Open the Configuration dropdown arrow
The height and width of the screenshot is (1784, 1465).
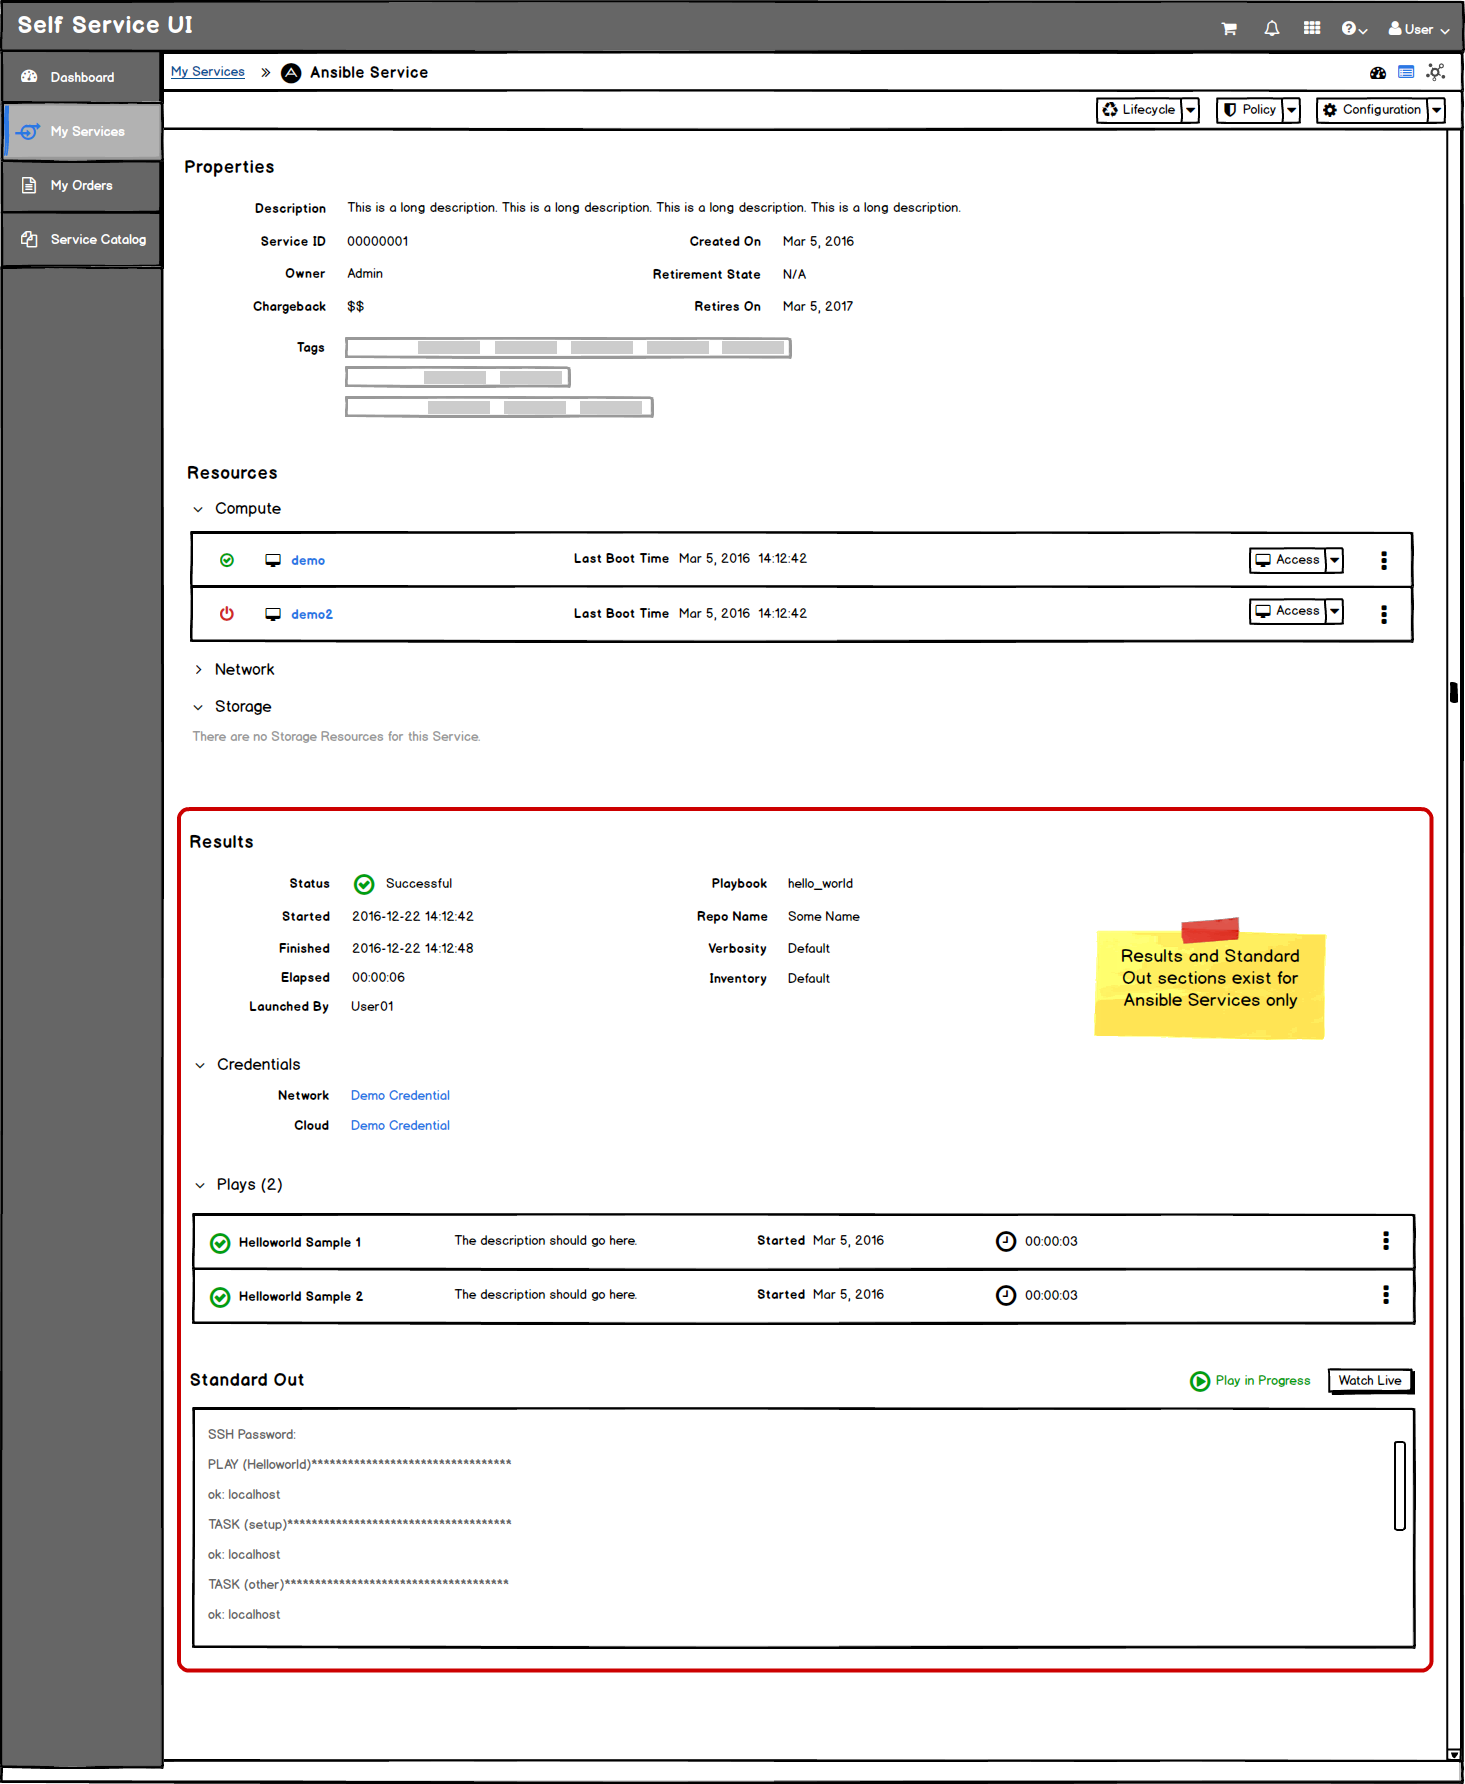[1436, 110]
